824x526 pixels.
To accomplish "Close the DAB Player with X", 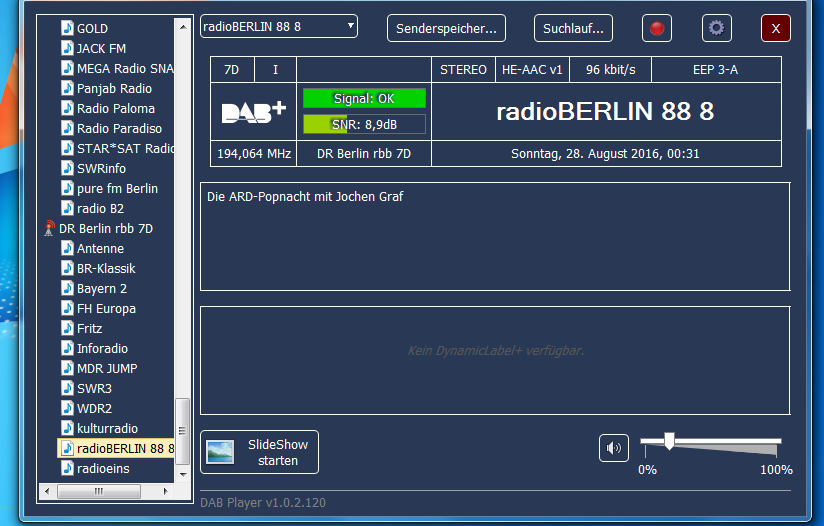I will tap(775, 28).
